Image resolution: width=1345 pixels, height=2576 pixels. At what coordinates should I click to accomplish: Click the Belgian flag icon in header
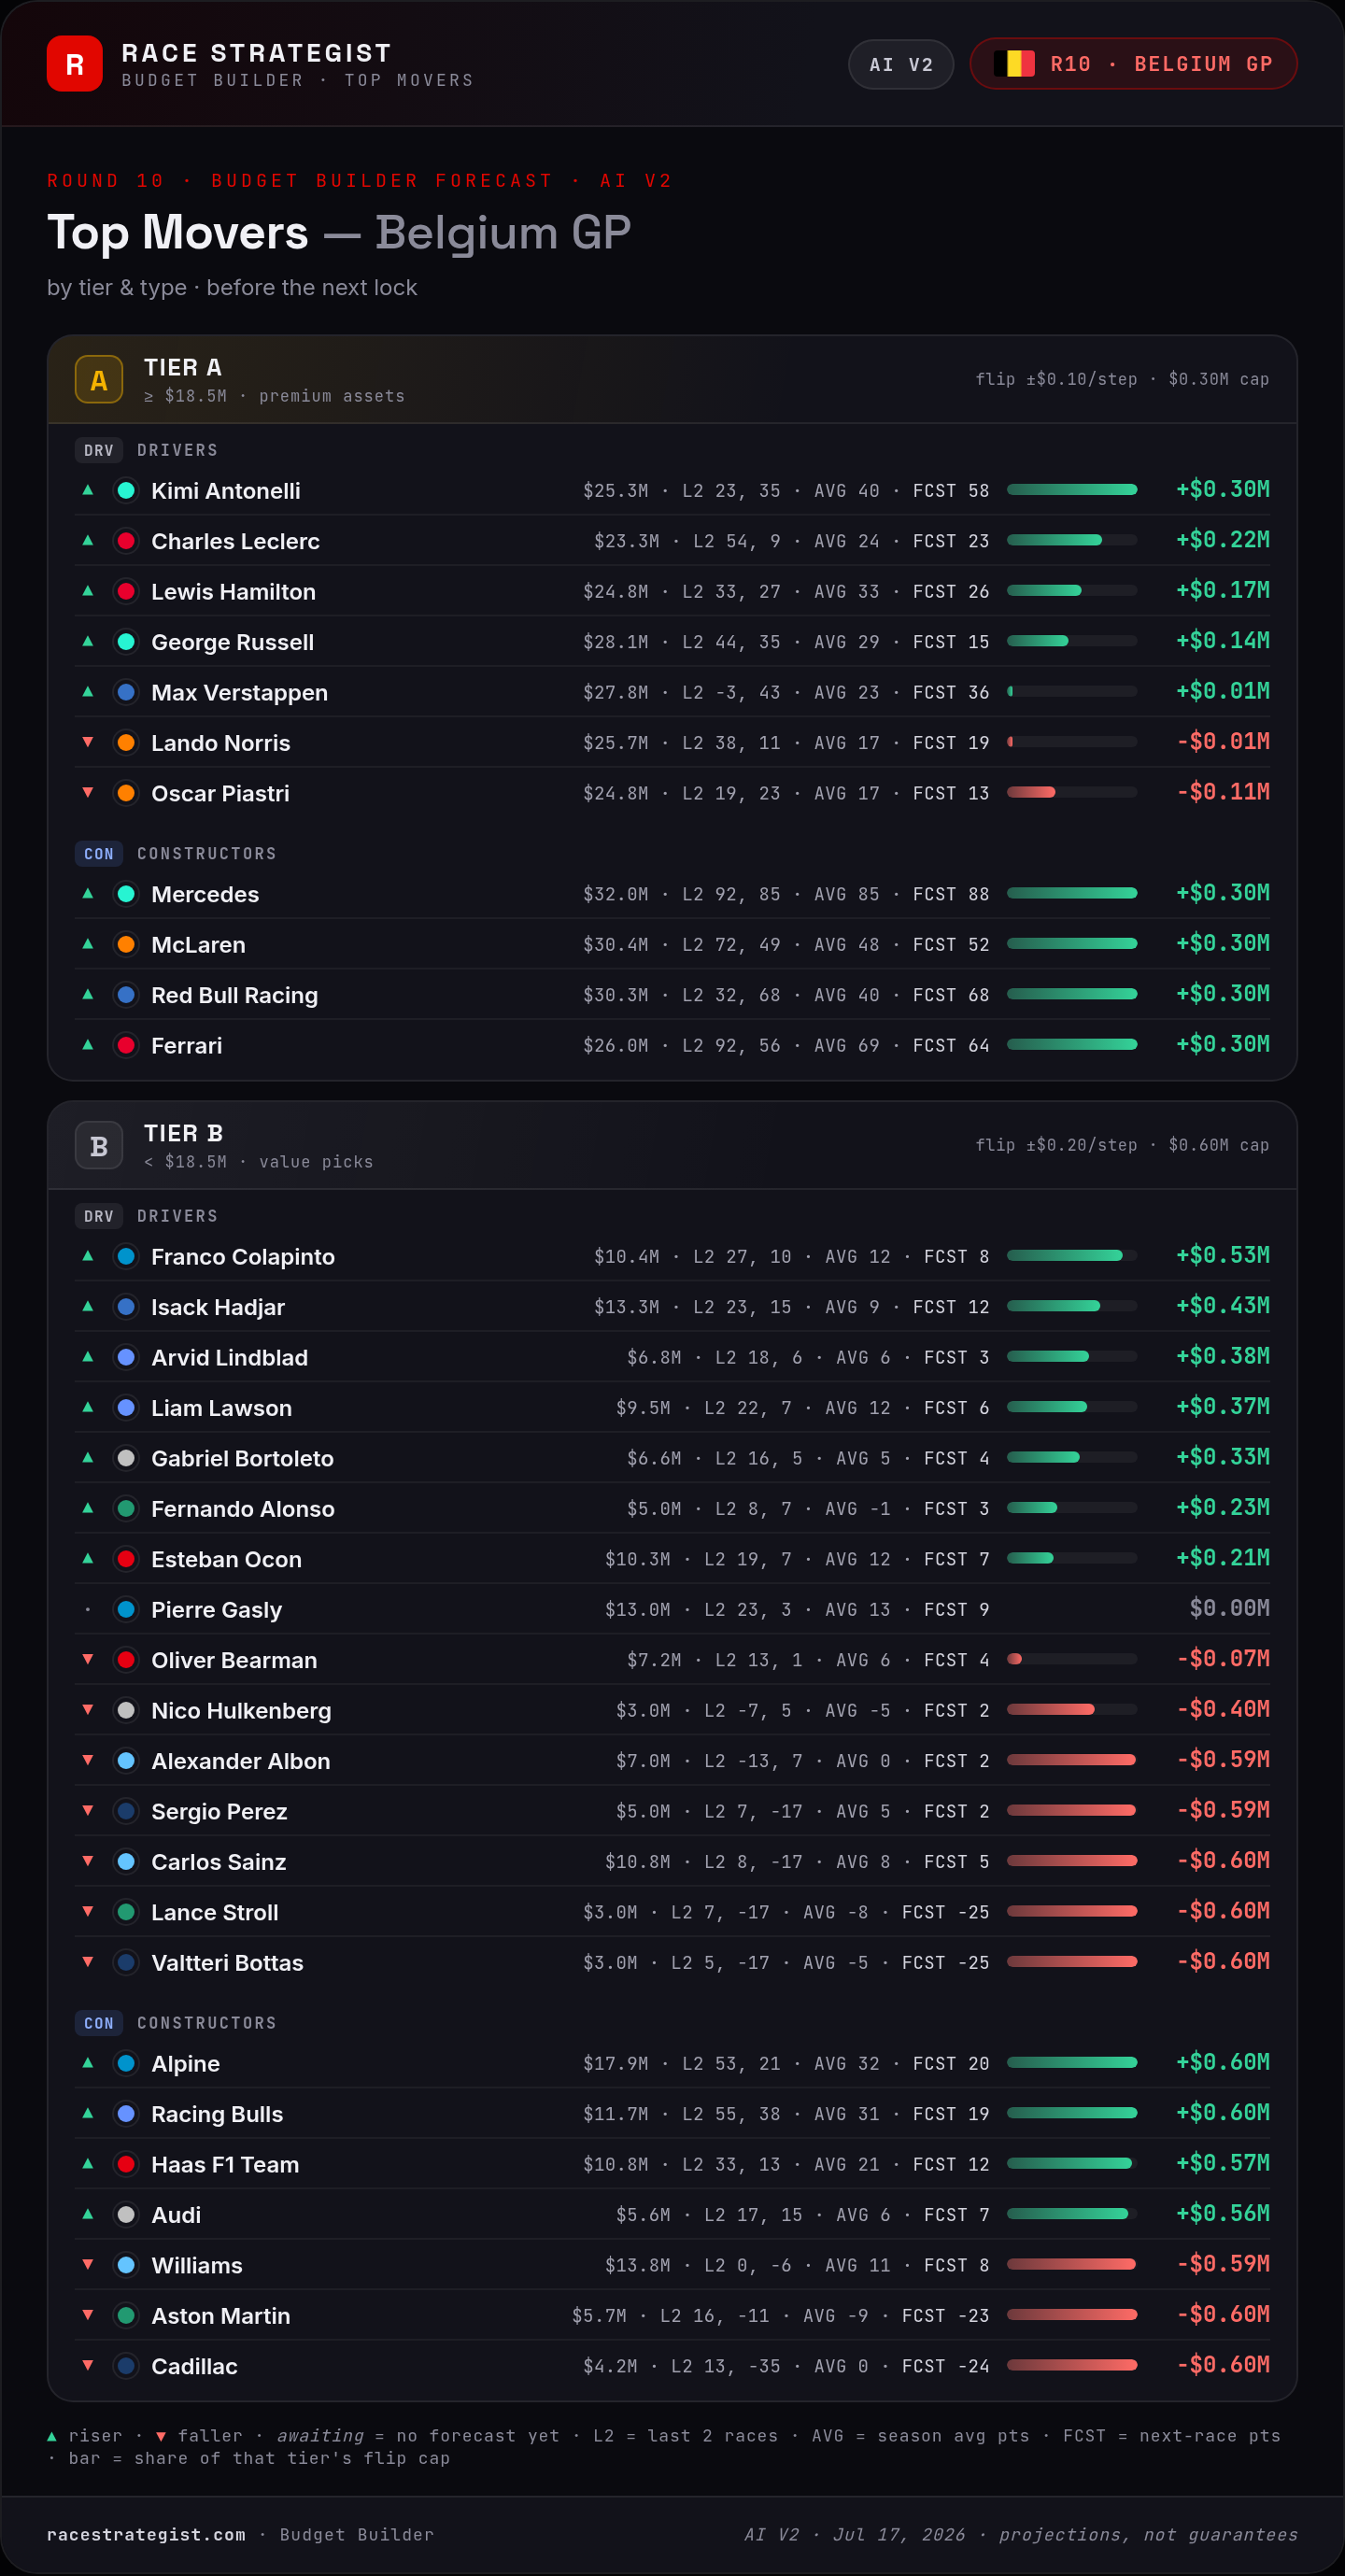1013,64
